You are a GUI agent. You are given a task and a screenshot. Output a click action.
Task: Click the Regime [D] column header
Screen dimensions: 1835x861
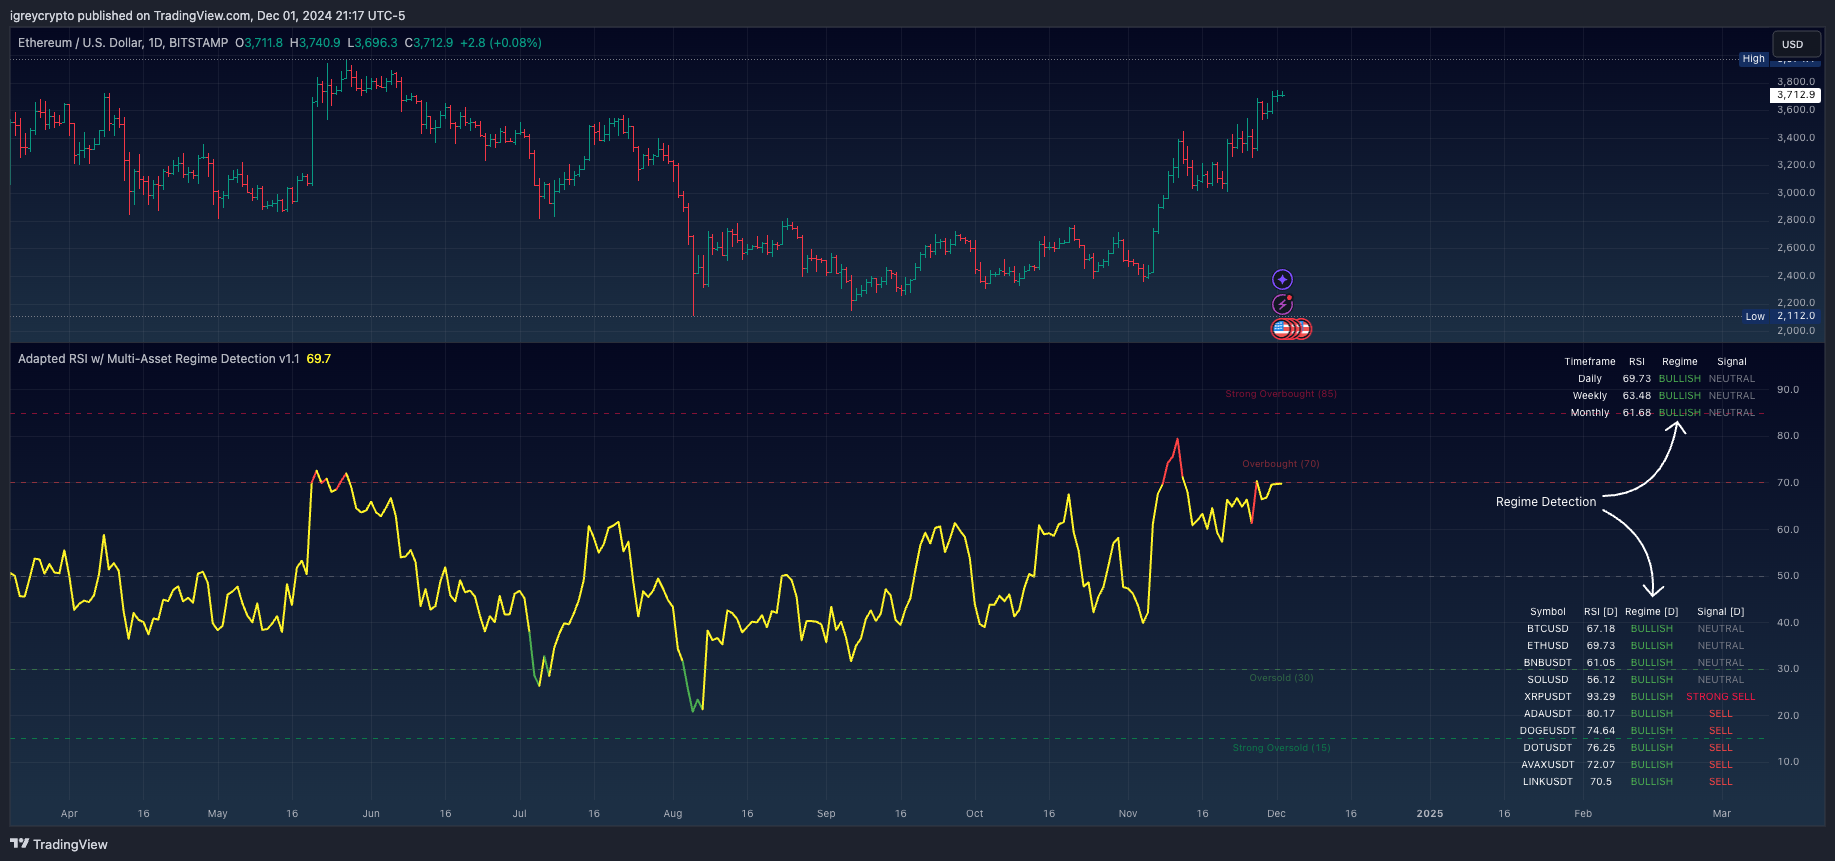coord(1652,612)
